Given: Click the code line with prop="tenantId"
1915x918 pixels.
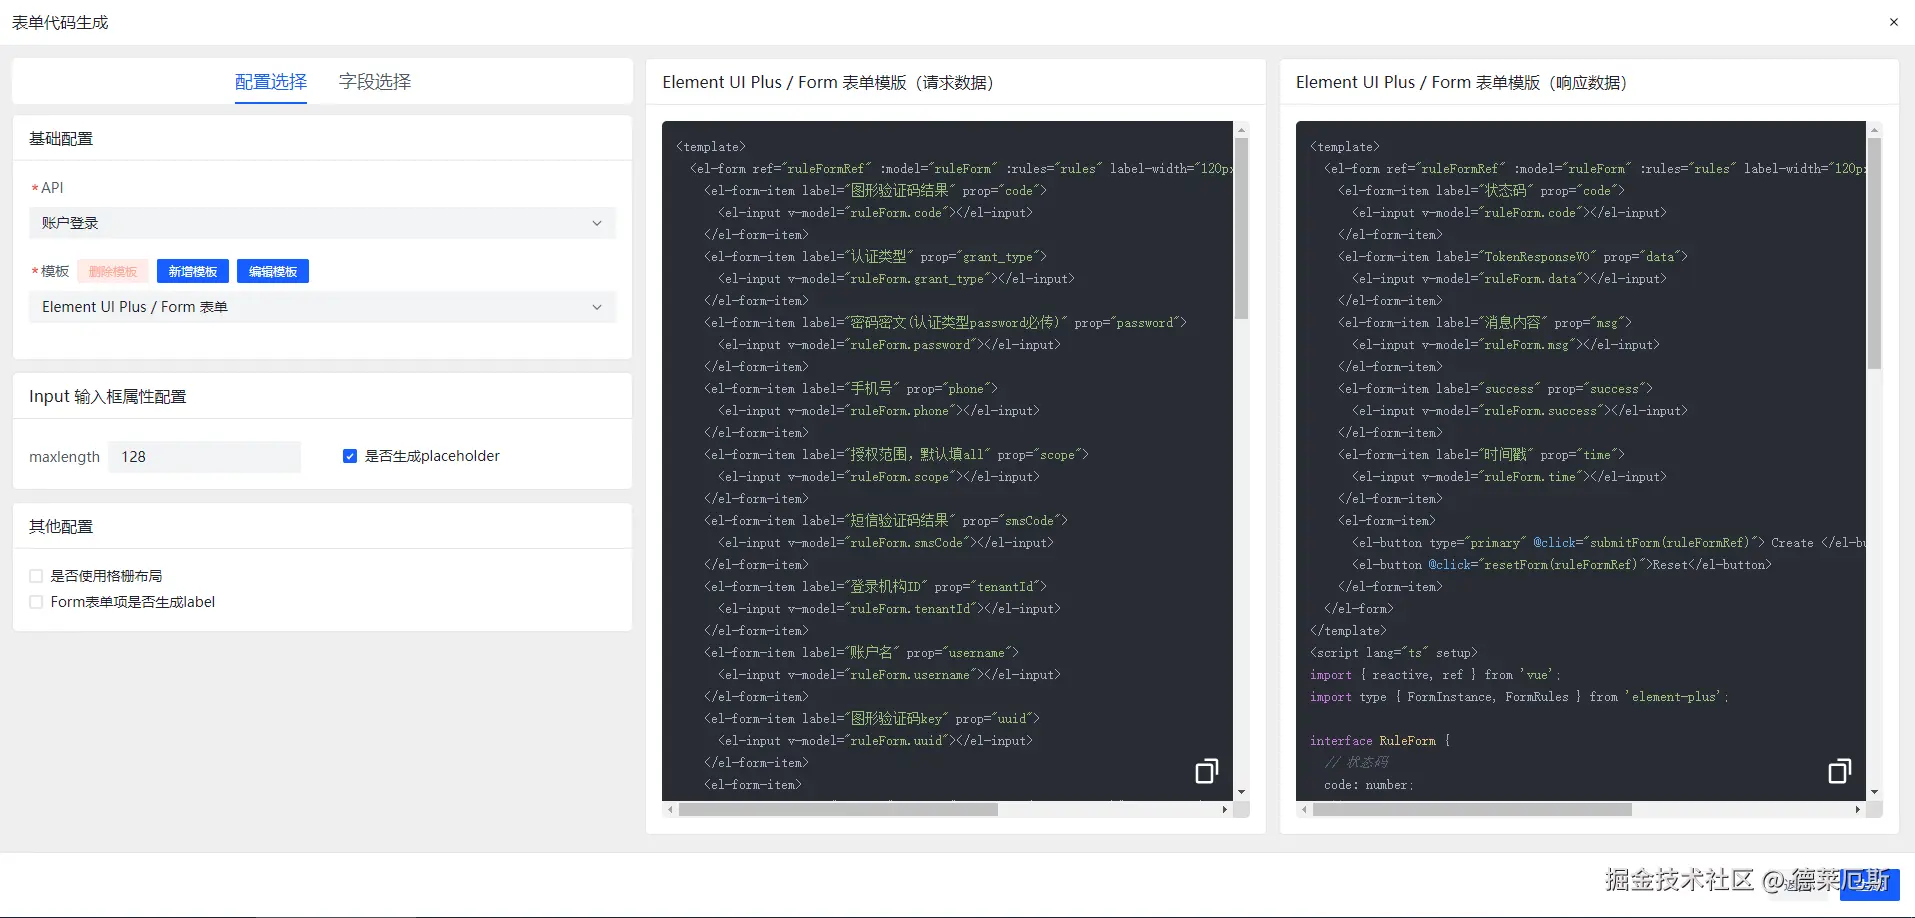Looking at the screenshot, I should (x=875, y=587).
